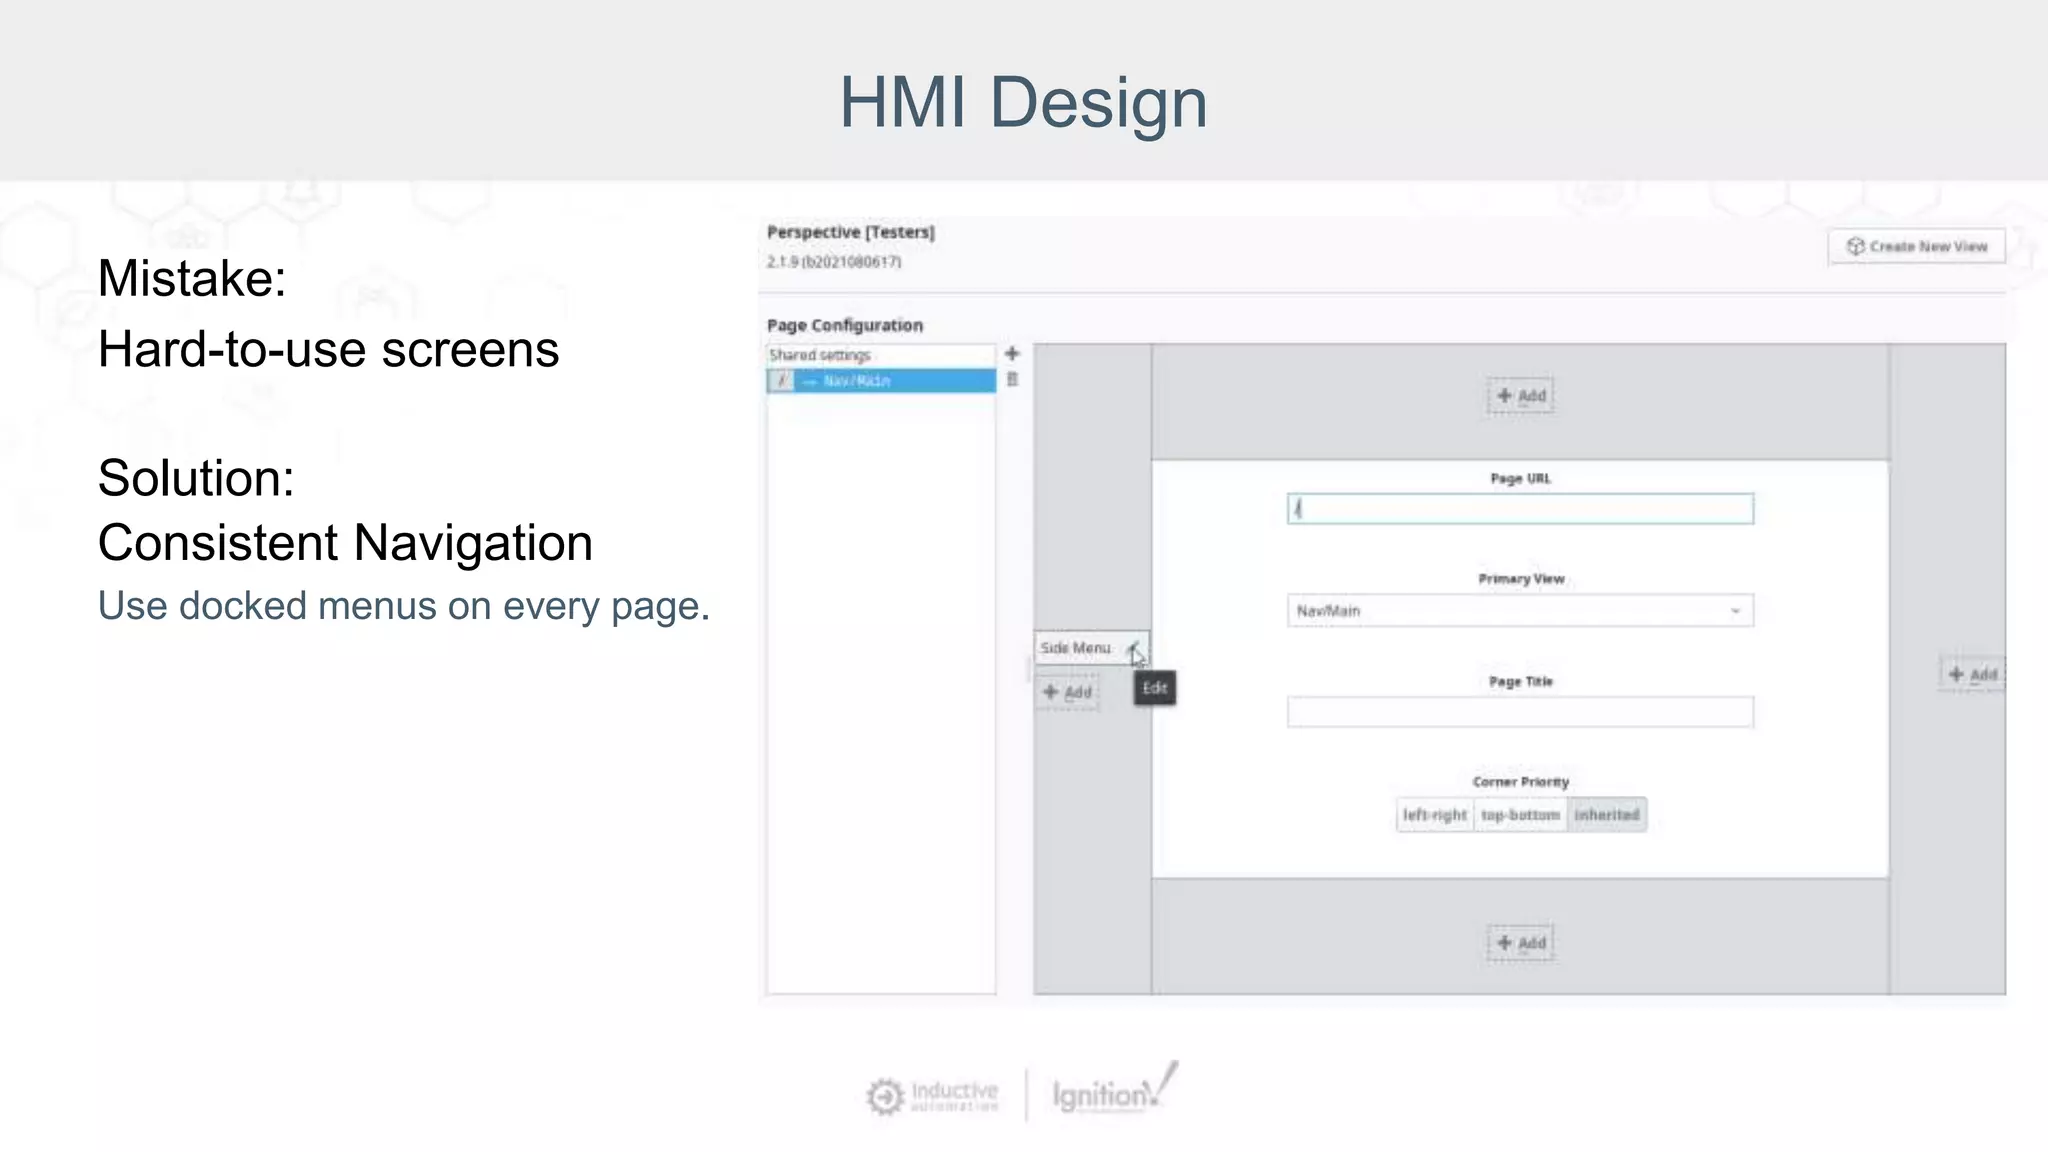Select Shared settings in page list
The height and width of the screenshot is (1152, 2048).
[x=881, y=355]
